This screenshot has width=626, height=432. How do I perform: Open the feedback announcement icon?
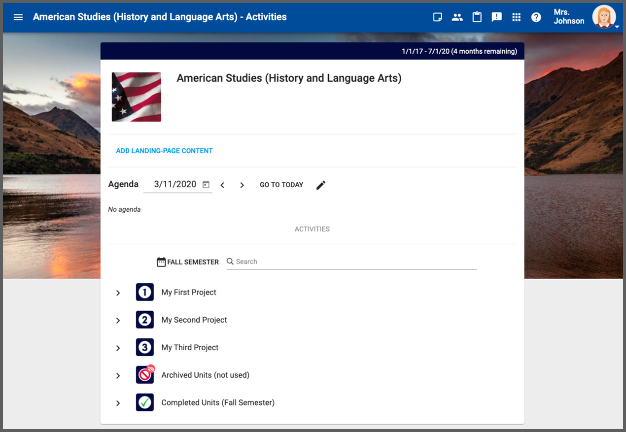[x=497, y=17]
